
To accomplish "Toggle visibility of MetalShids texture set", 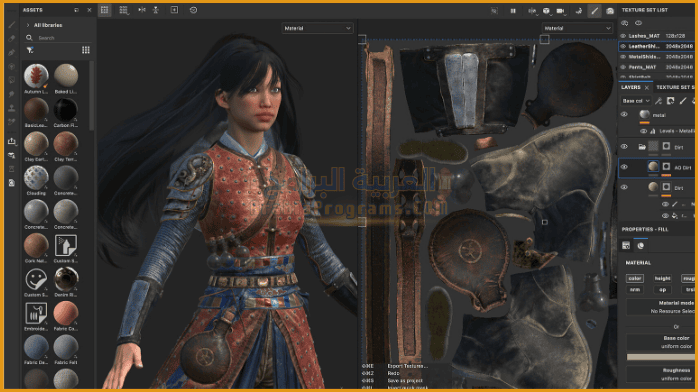I will point(623,57).
